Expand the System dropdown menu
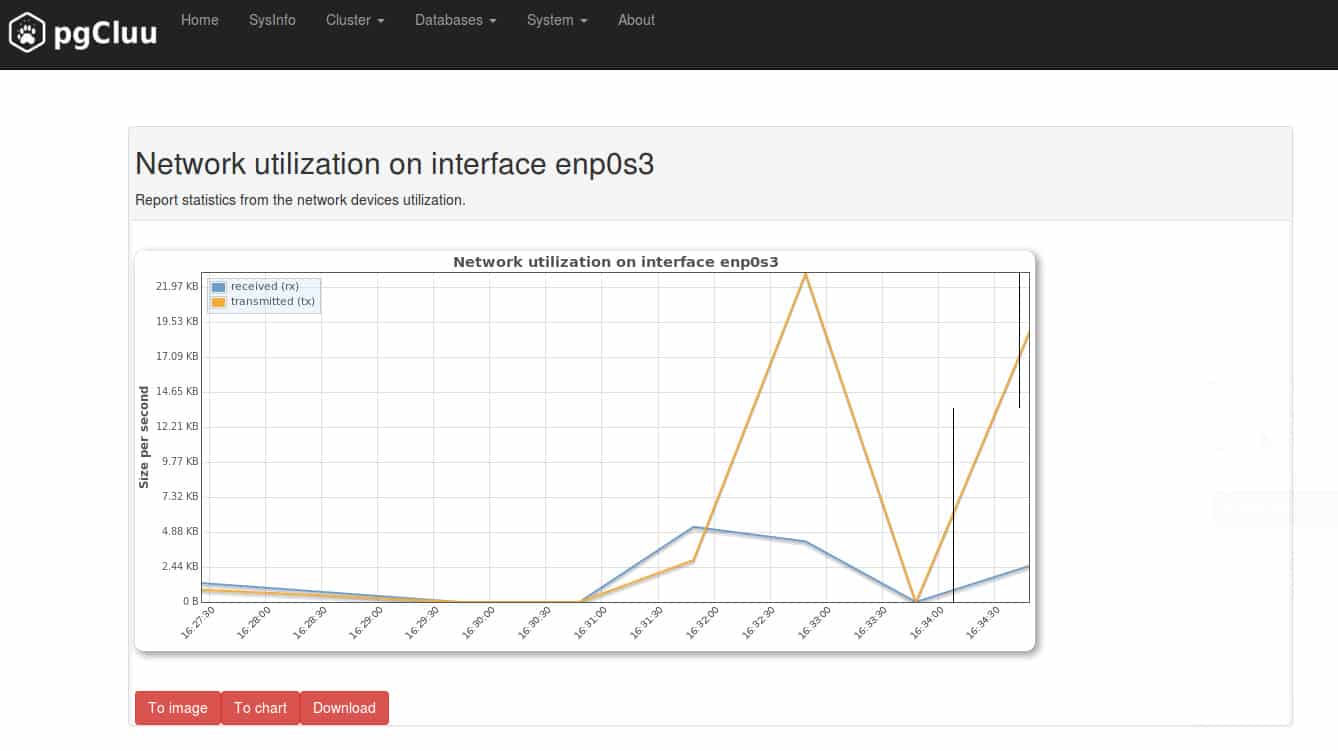 557,20
